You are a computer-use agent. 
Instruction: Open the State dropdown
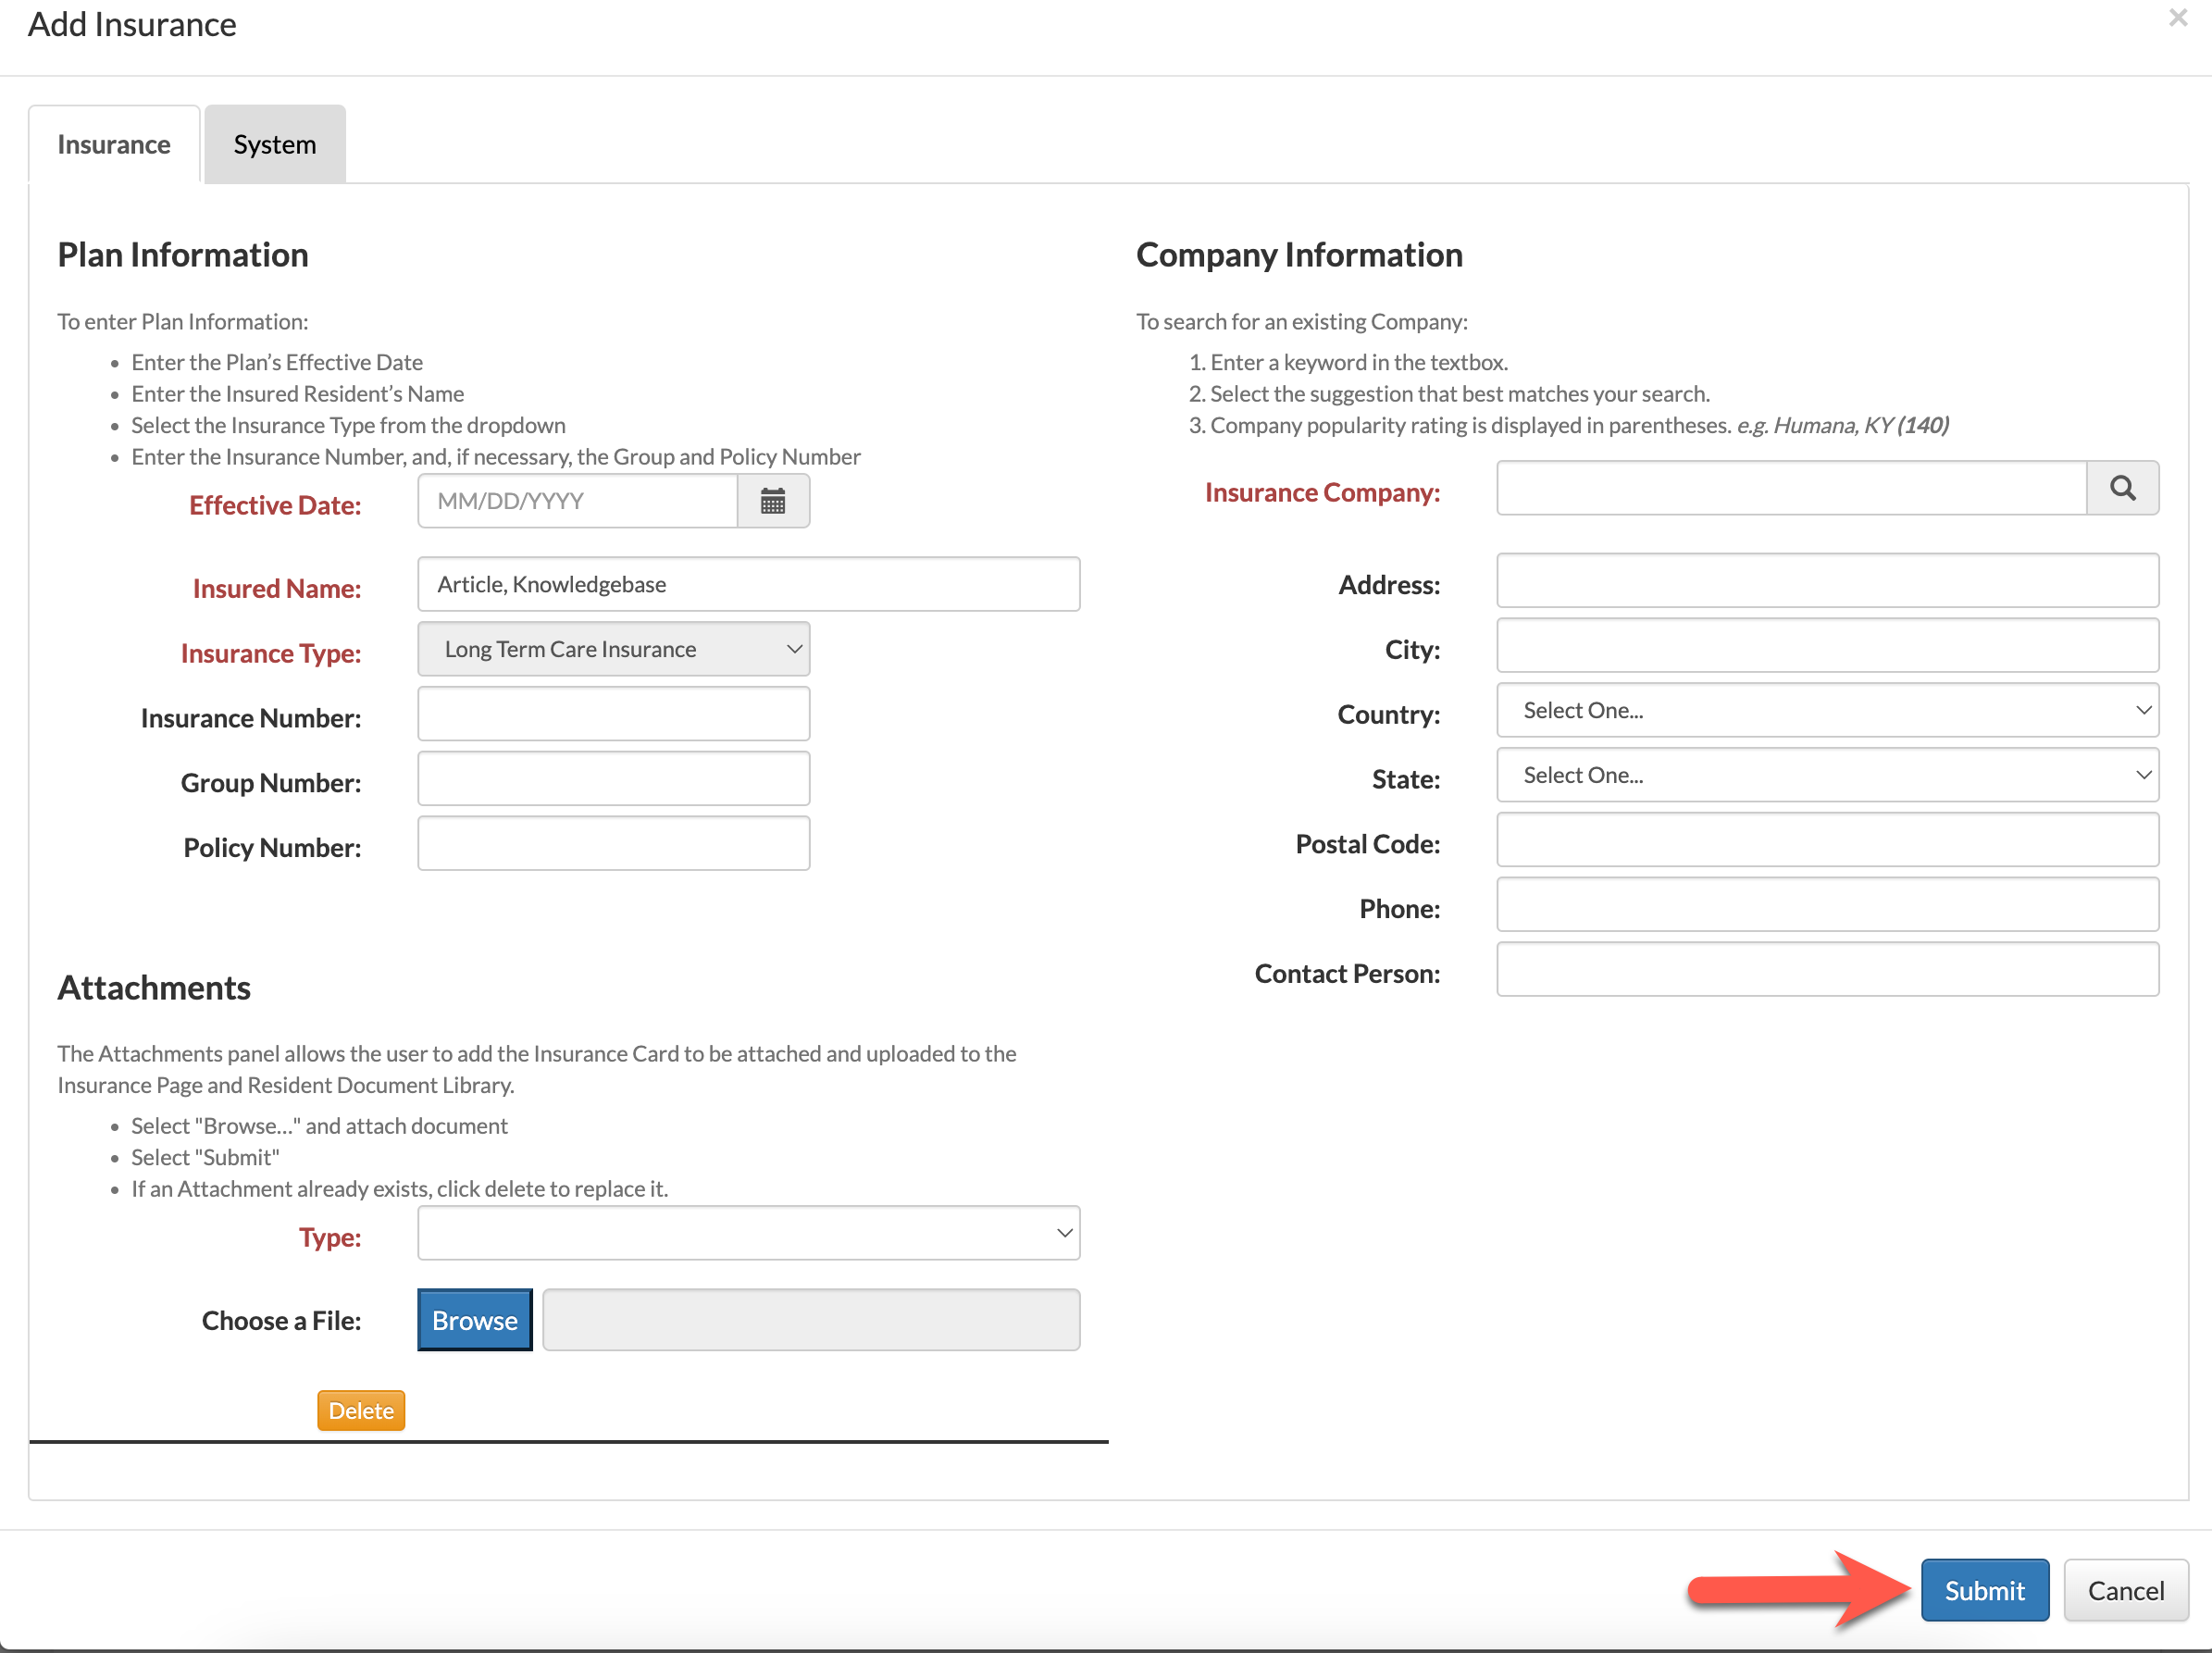tap(1827, 775)
